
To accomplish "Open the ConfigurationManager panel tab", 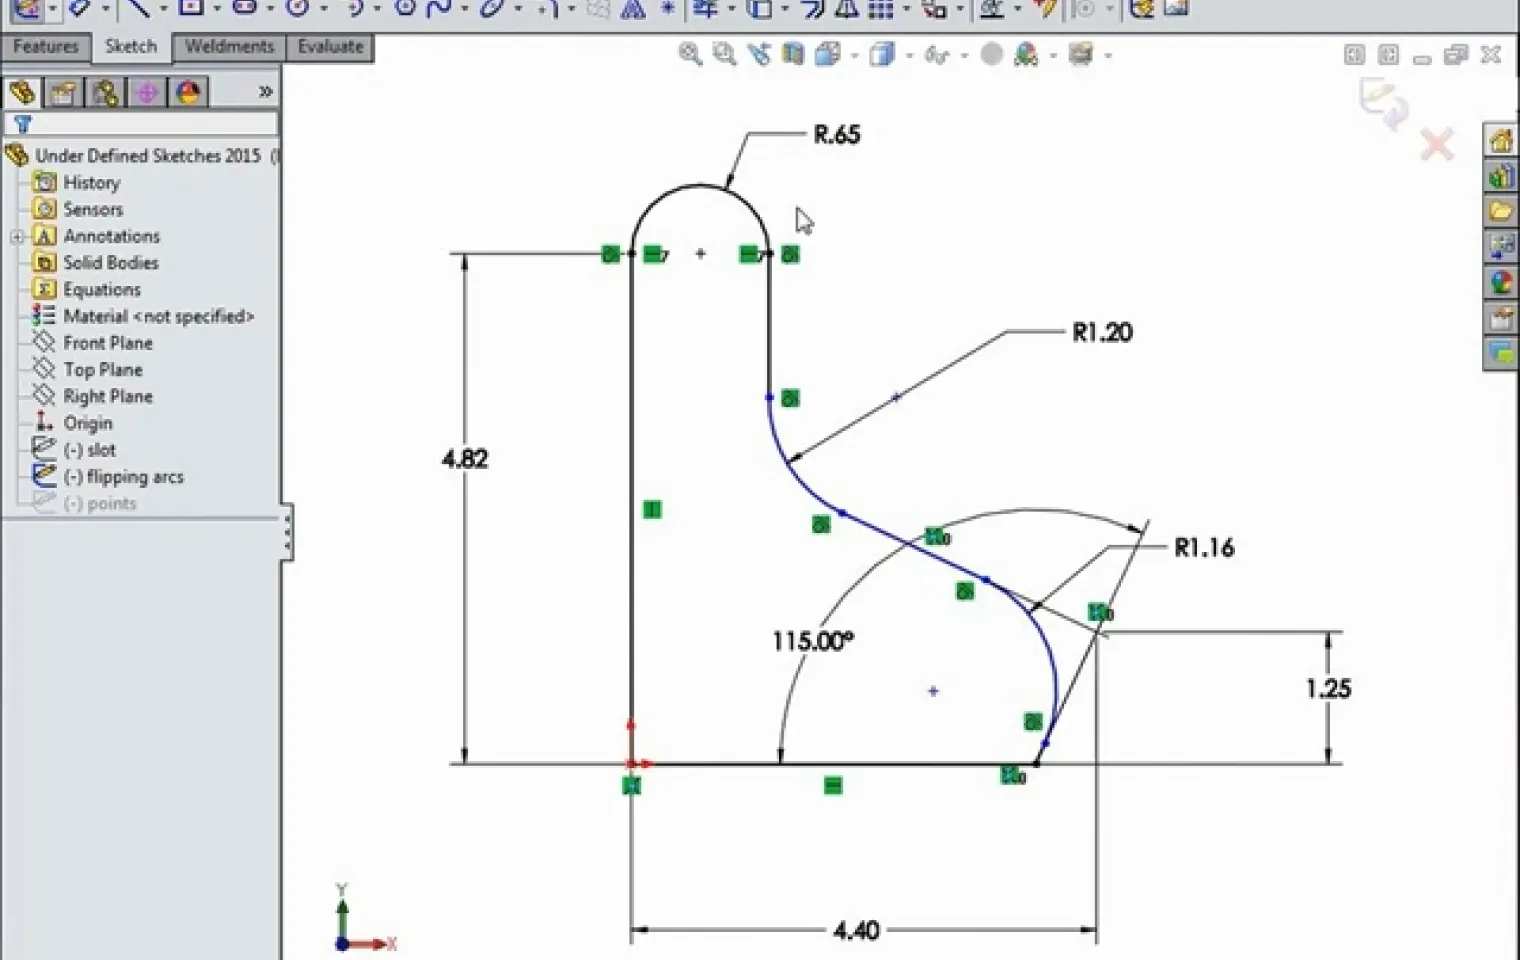I will coord(105,93).
